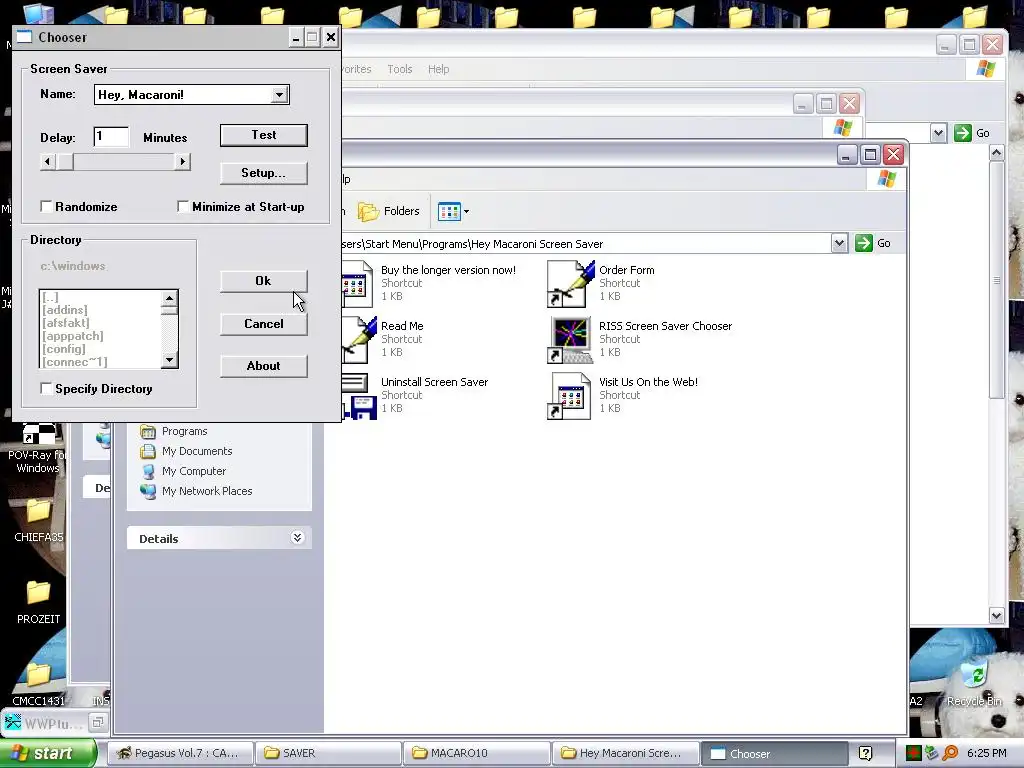This screenshot has height=768, width=1024.
Task: Open the My Network Places icon
Action: pos(148,491)
